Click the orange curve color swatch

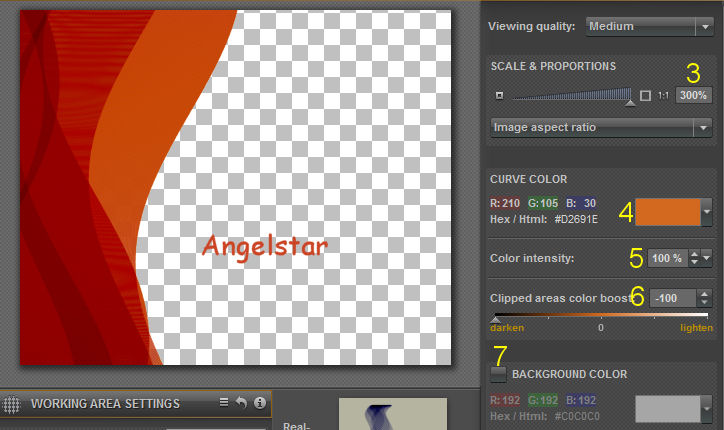(667, 211)
